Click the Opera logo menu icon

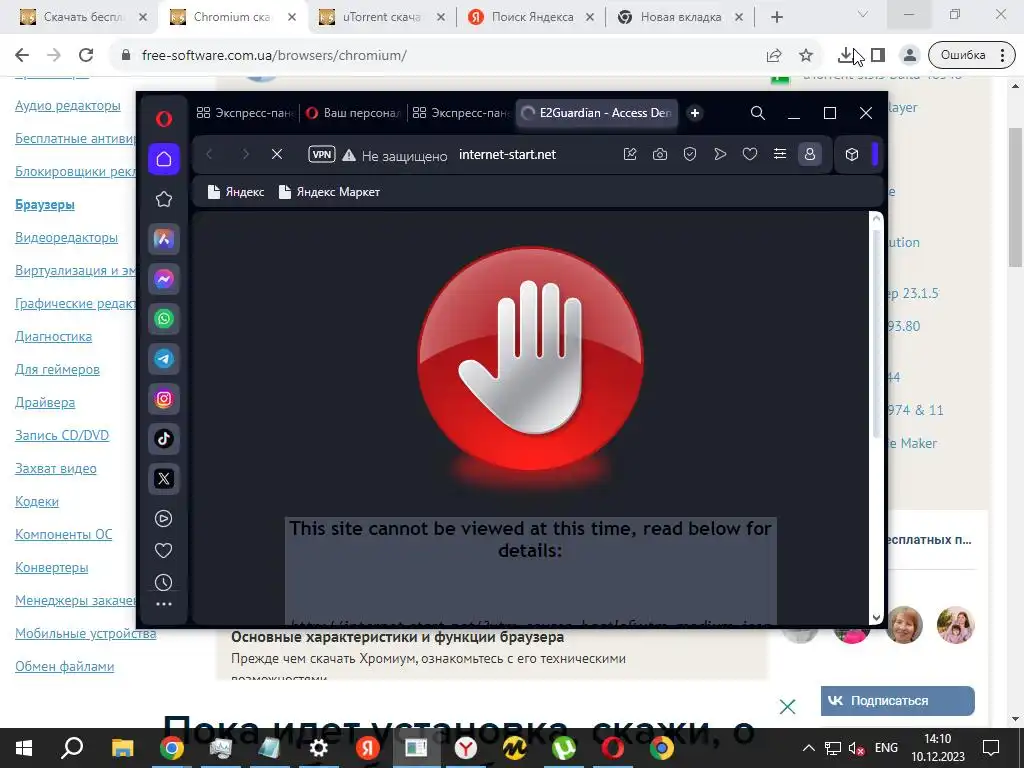pos(164,118)
